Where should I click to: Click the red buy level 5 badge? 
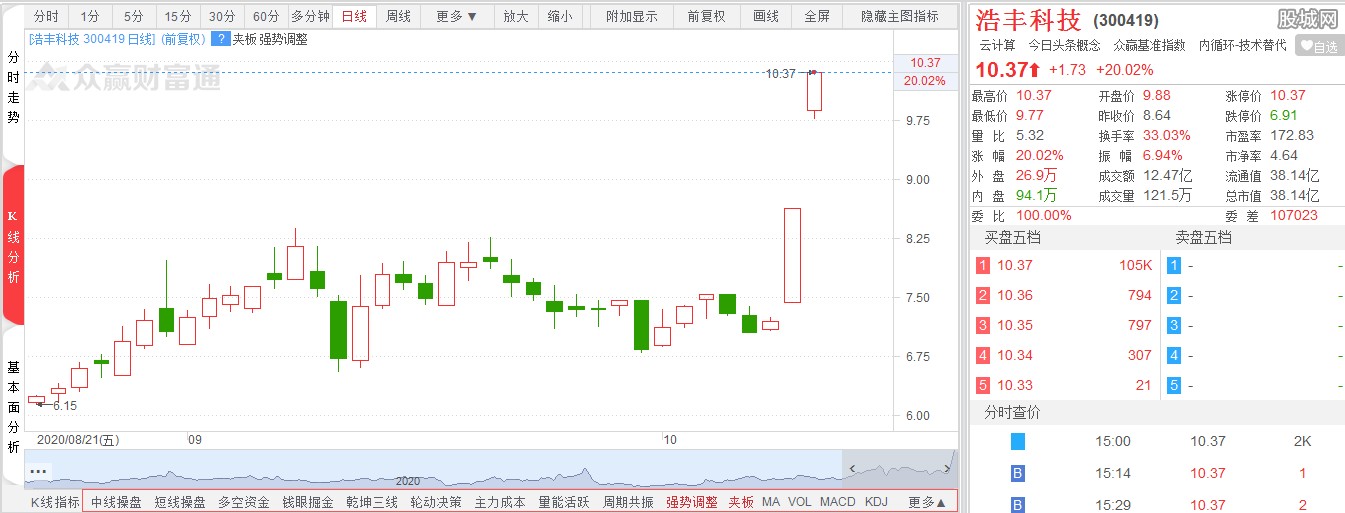(x=983, y=385)
